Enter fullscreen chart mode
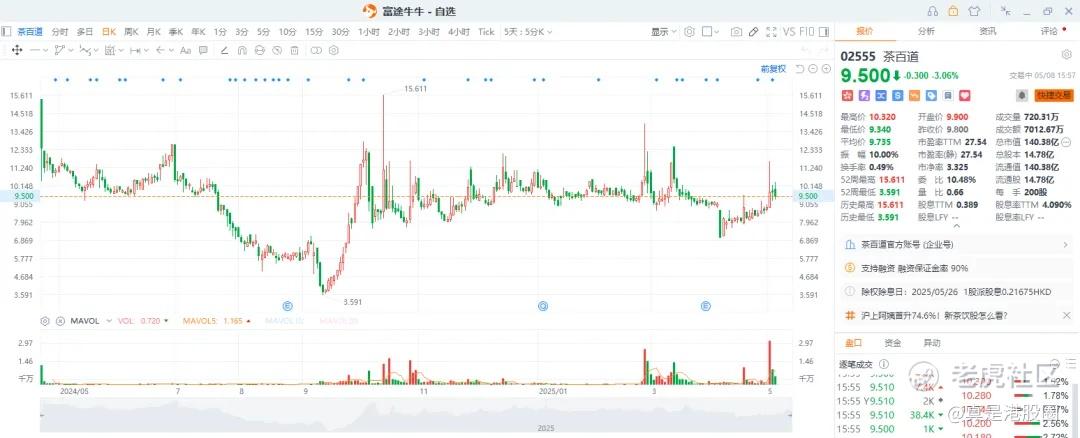The height and width of the screenshot is (438, 1080). 771,32
